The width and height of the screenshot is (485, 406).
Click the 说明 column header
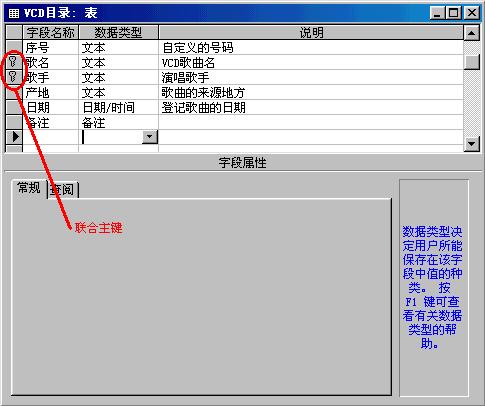point(311,32)
